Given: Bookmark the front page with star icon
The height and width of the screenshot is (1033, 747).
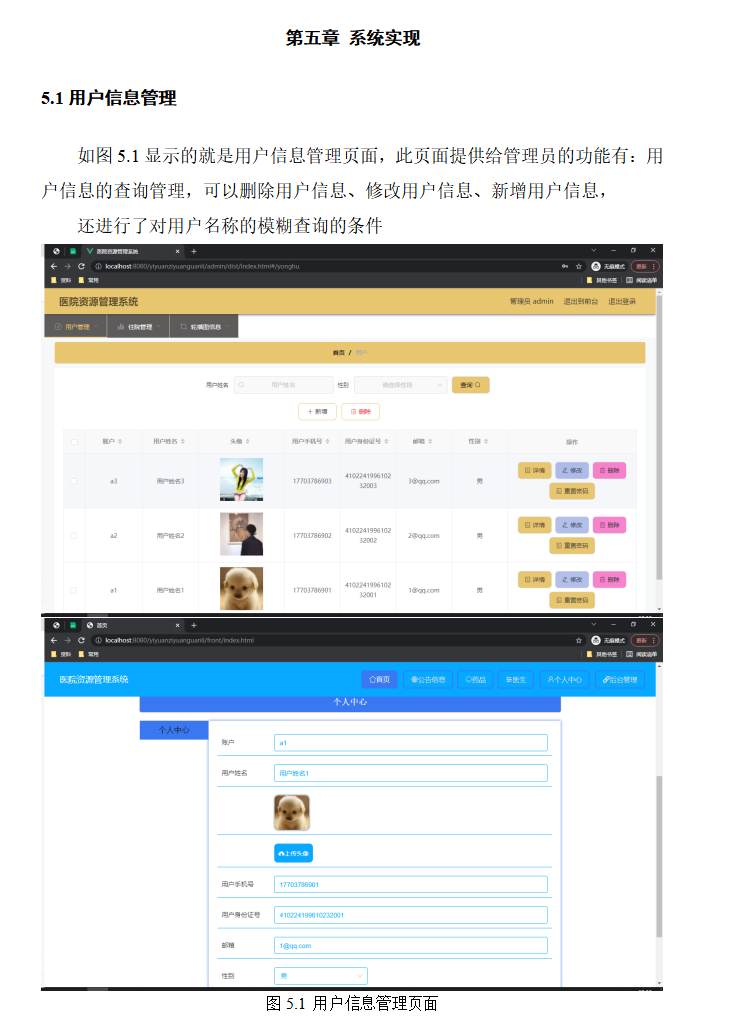Looking at the screenshot, I should [578, 640].
